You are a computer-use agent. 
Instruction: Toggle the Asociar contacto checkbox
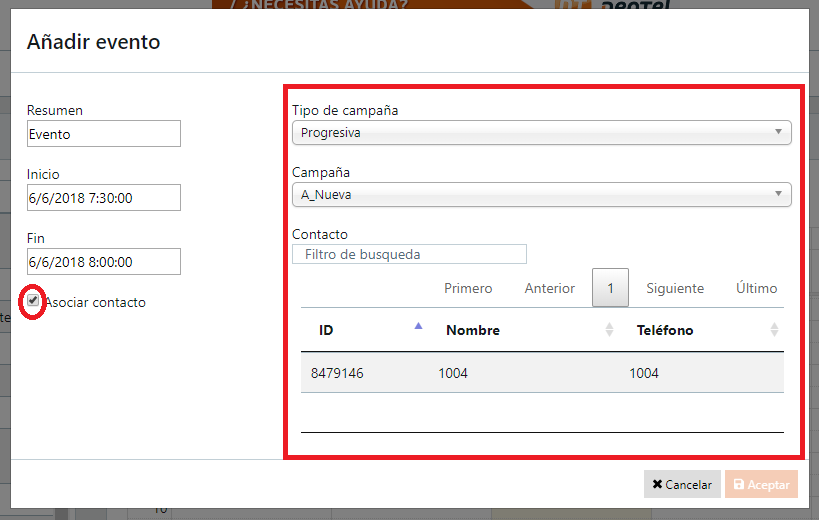tap(33, 301)
